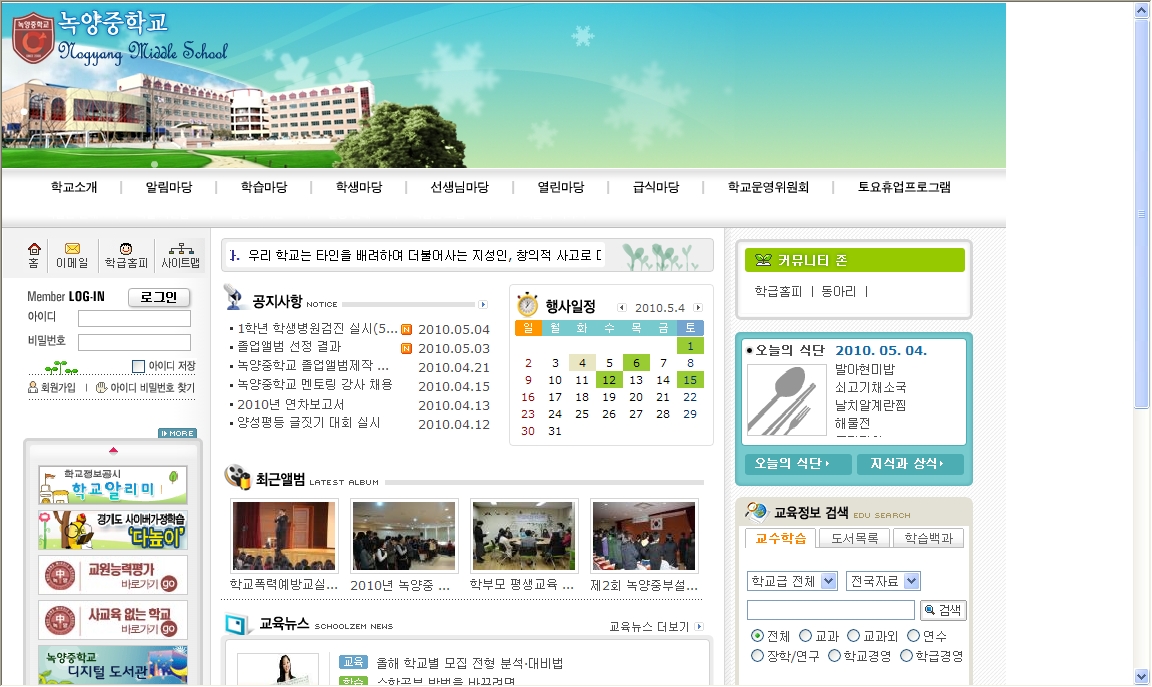Expand the 교육뉴스 더보기 link arrow
This screenshot has width=1152, height=687.
point(699,627)
